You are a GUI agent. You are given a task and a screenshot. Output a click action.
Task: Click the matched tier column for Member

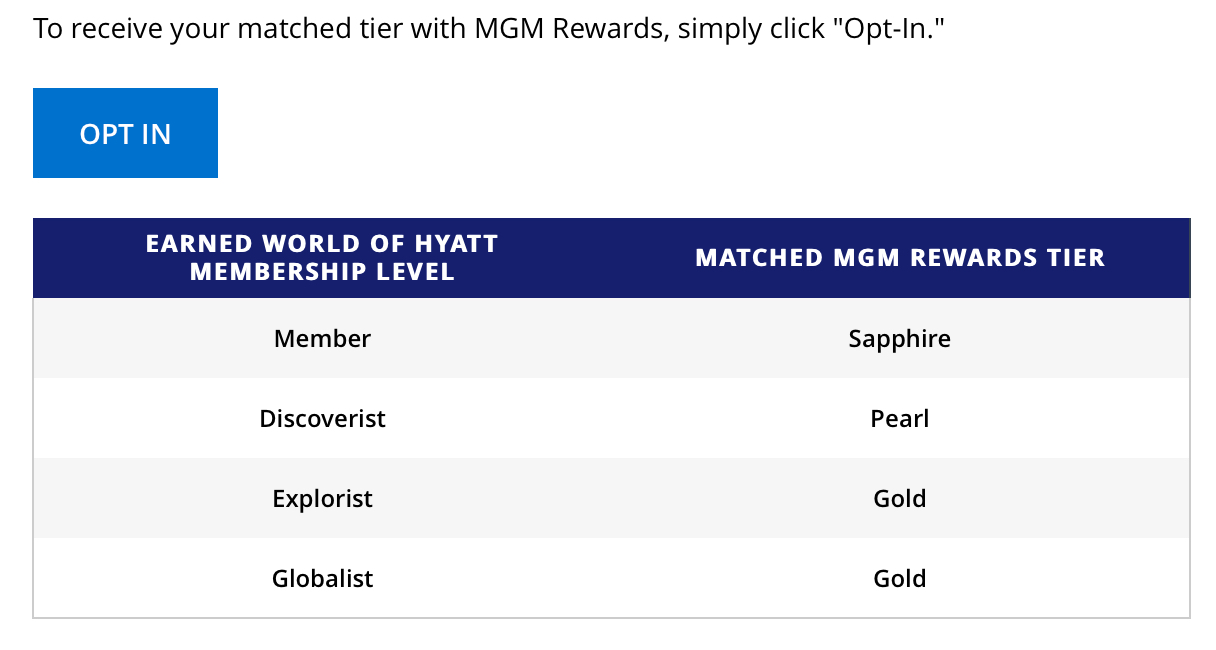pyautogui.click(x=899, y=338)
